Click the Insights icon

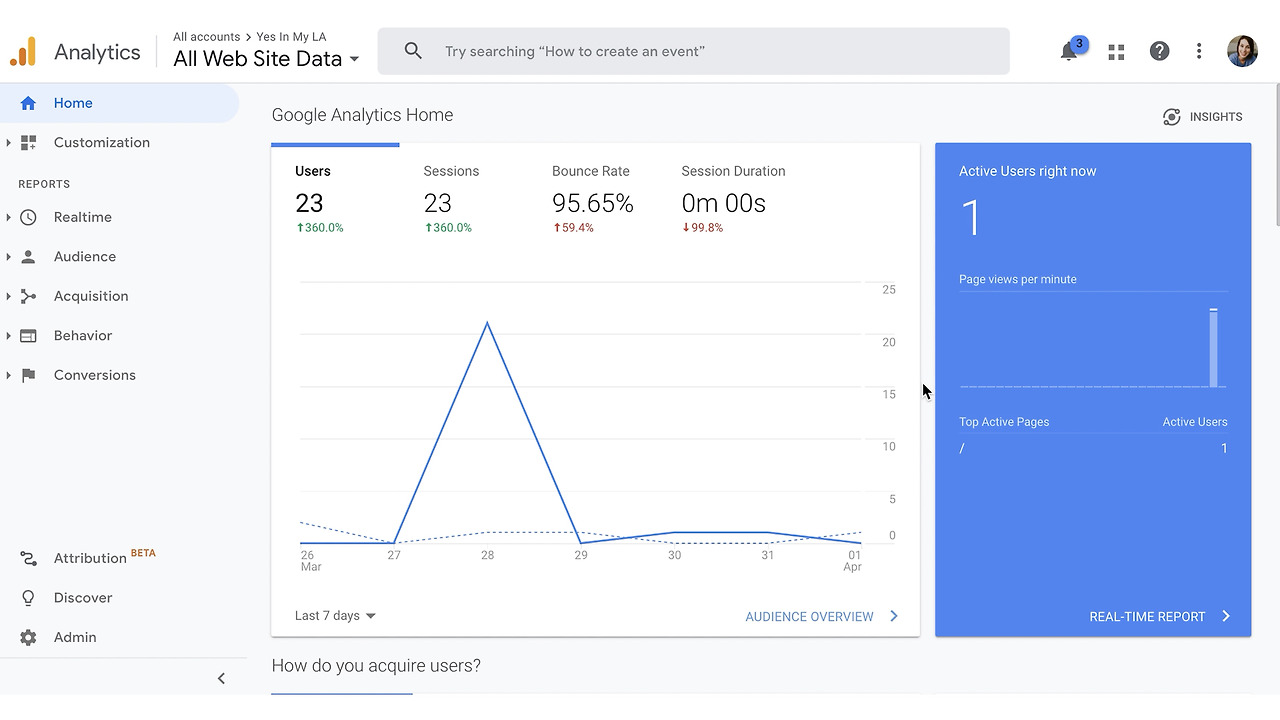tap(1172, 117)
